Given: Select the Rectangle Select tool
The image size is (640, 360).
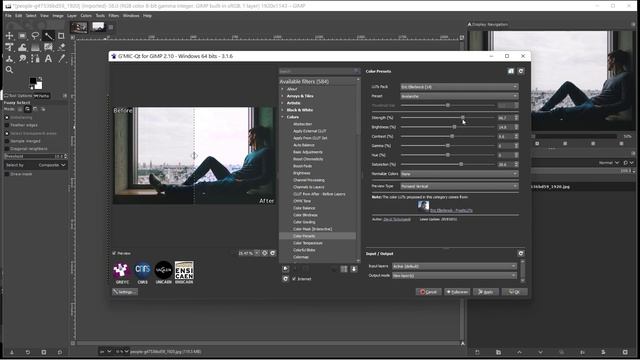Looking at the screenshot, I should 22,36.
